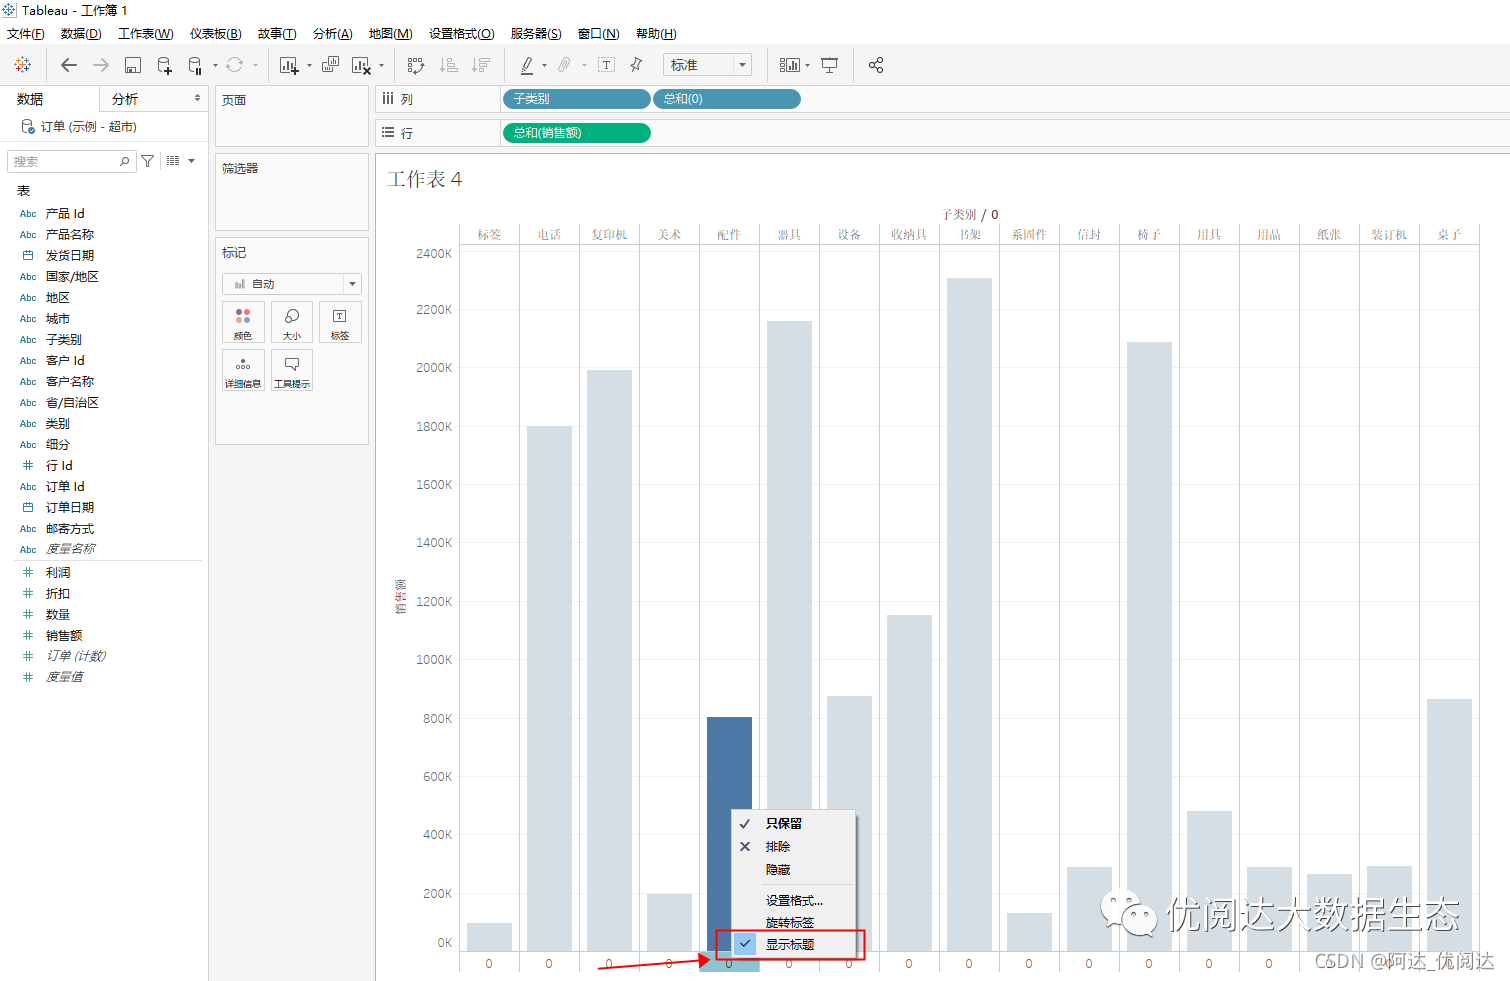Screen dimensions: 1510x981
Task: Click the 书架 column header
Action: (969, 234)
